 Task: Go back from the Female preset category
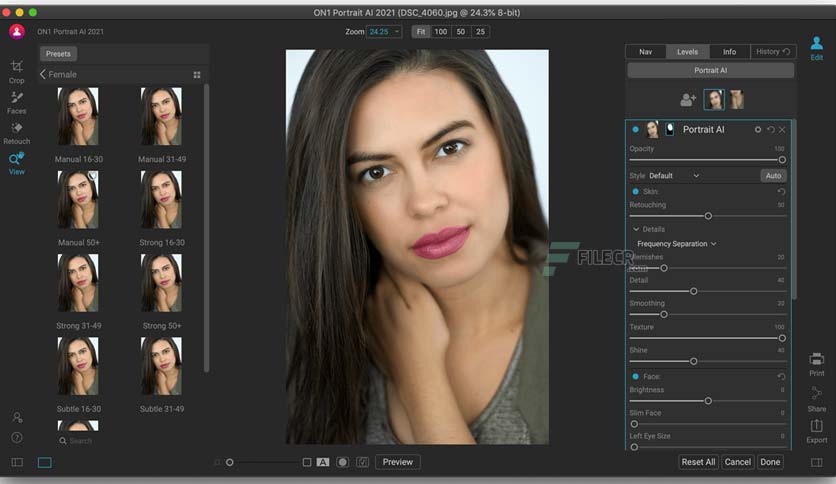click(x=43, y=75)
